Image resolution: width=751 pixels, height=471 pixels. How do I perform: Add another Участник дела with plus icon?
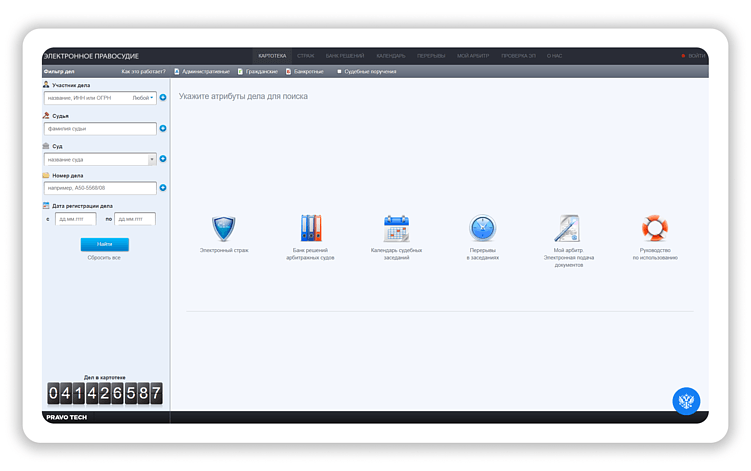pyautogui.click(x=163, y=97)
